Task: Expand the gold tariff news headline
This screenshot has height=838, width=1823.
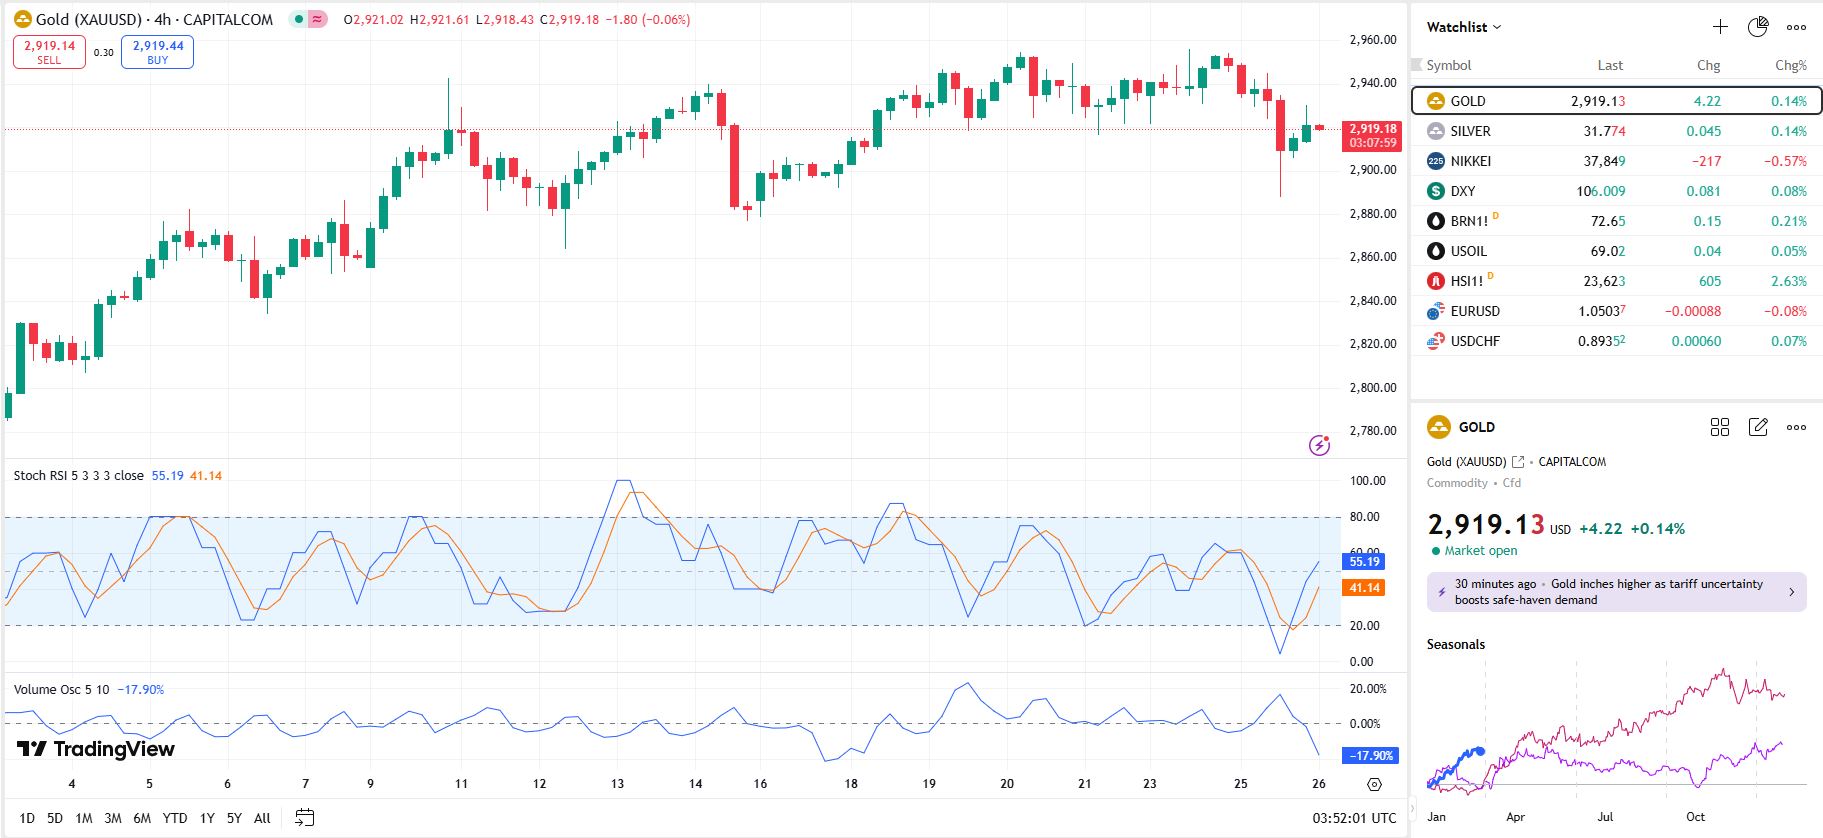Action: click(x=1616, y=592)
